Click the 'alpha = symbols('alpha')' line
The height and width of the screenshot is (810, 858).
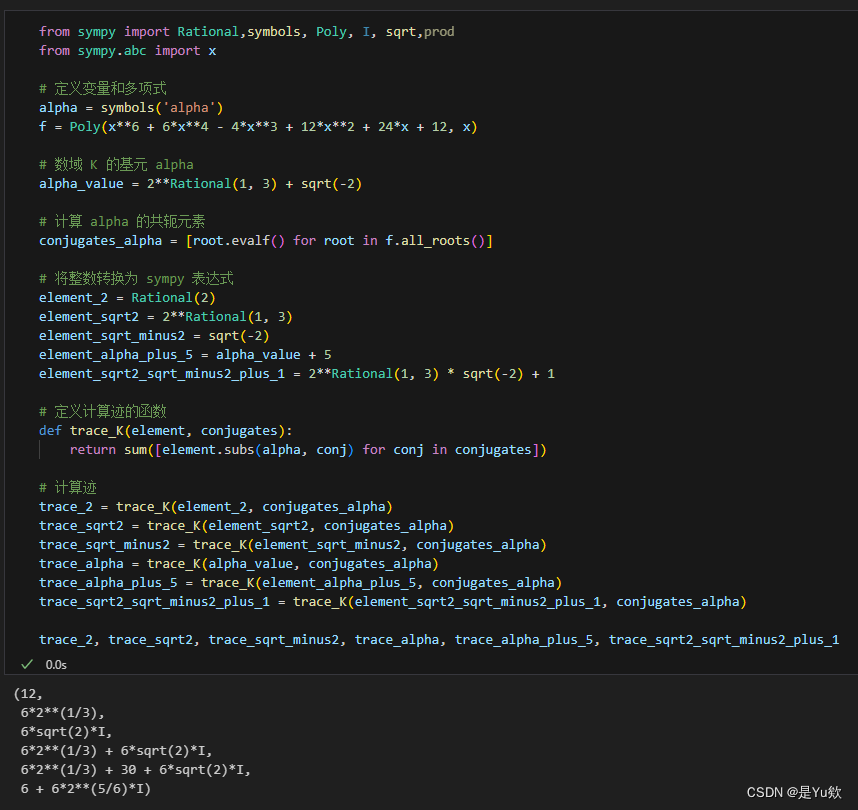point(131,108)
